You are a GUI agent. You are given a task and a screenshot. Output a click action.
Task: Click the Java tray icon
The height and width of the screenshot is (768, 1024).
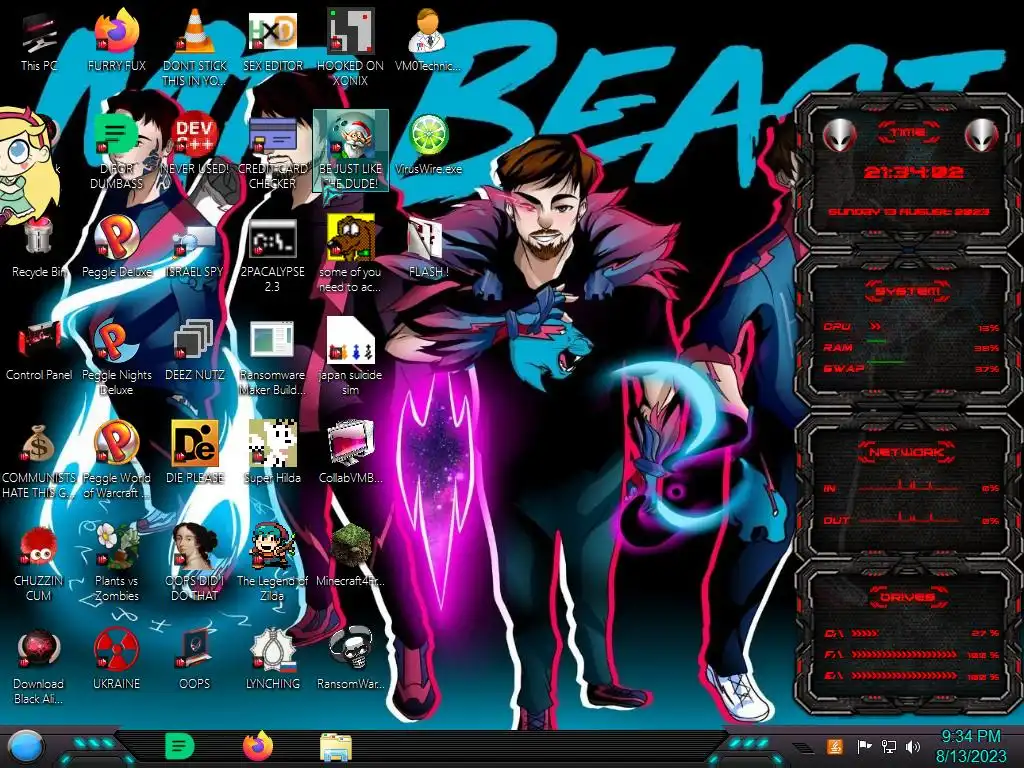click(835, 746)
